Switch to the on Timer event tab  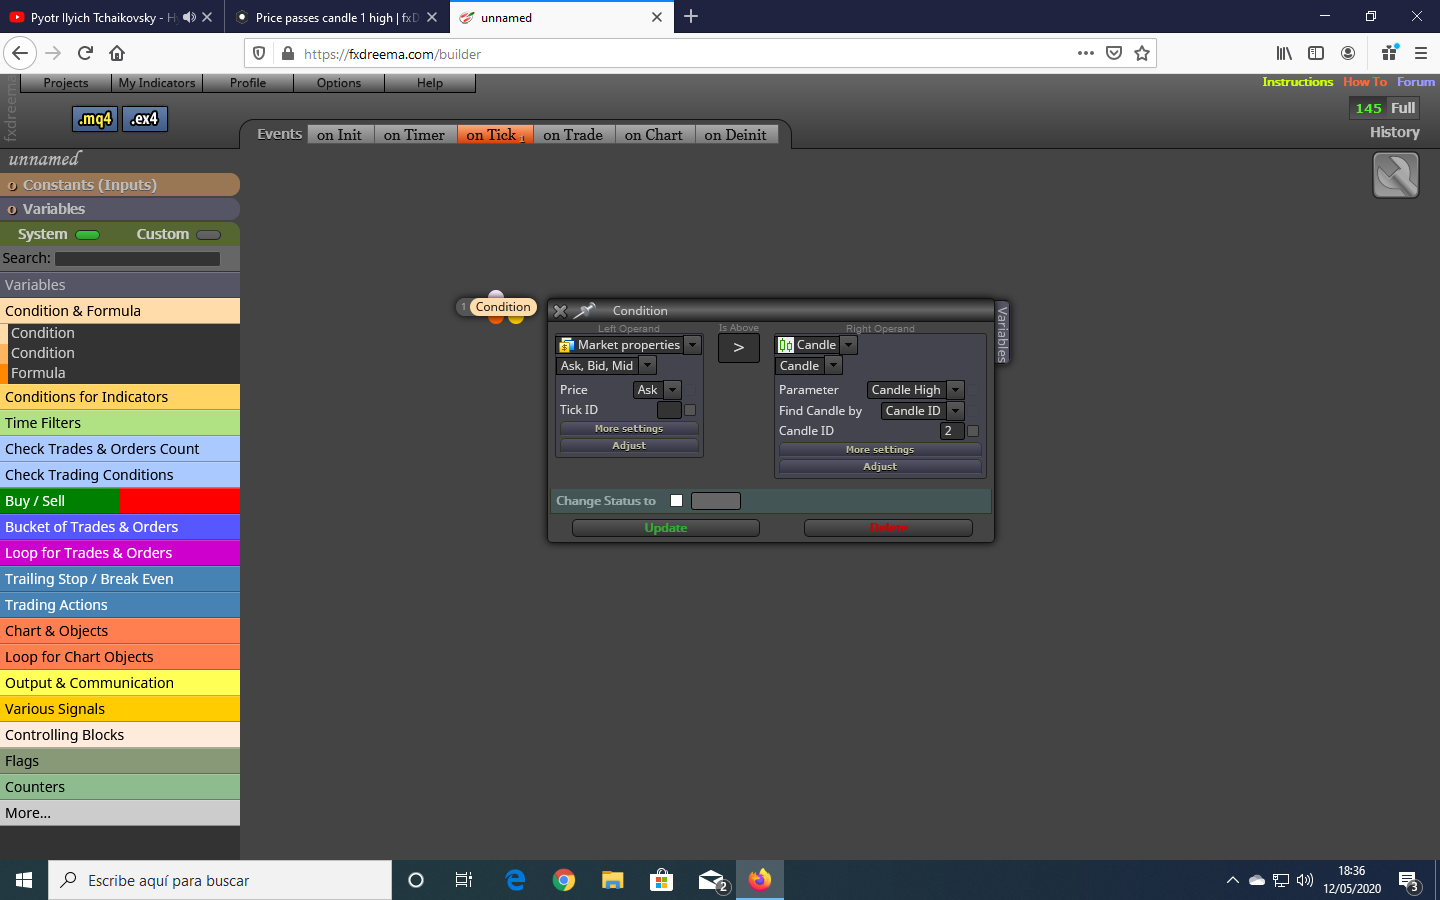(414, 135)
